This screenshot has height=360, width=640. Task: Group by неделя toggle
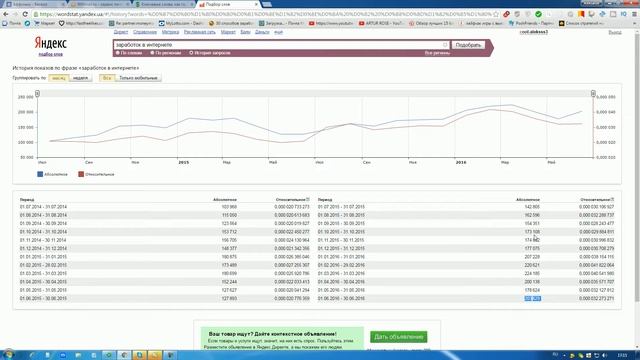tap(80, 78)
